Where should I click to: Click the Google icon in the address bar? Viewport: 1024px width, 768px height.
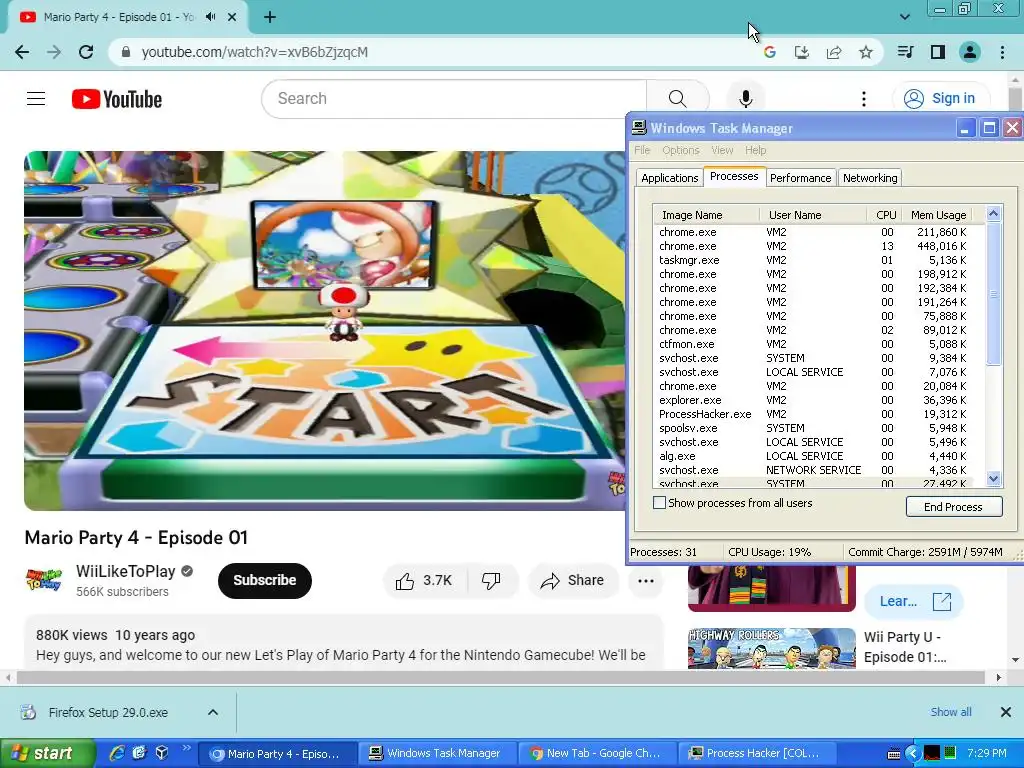click(x=769, y=52)
